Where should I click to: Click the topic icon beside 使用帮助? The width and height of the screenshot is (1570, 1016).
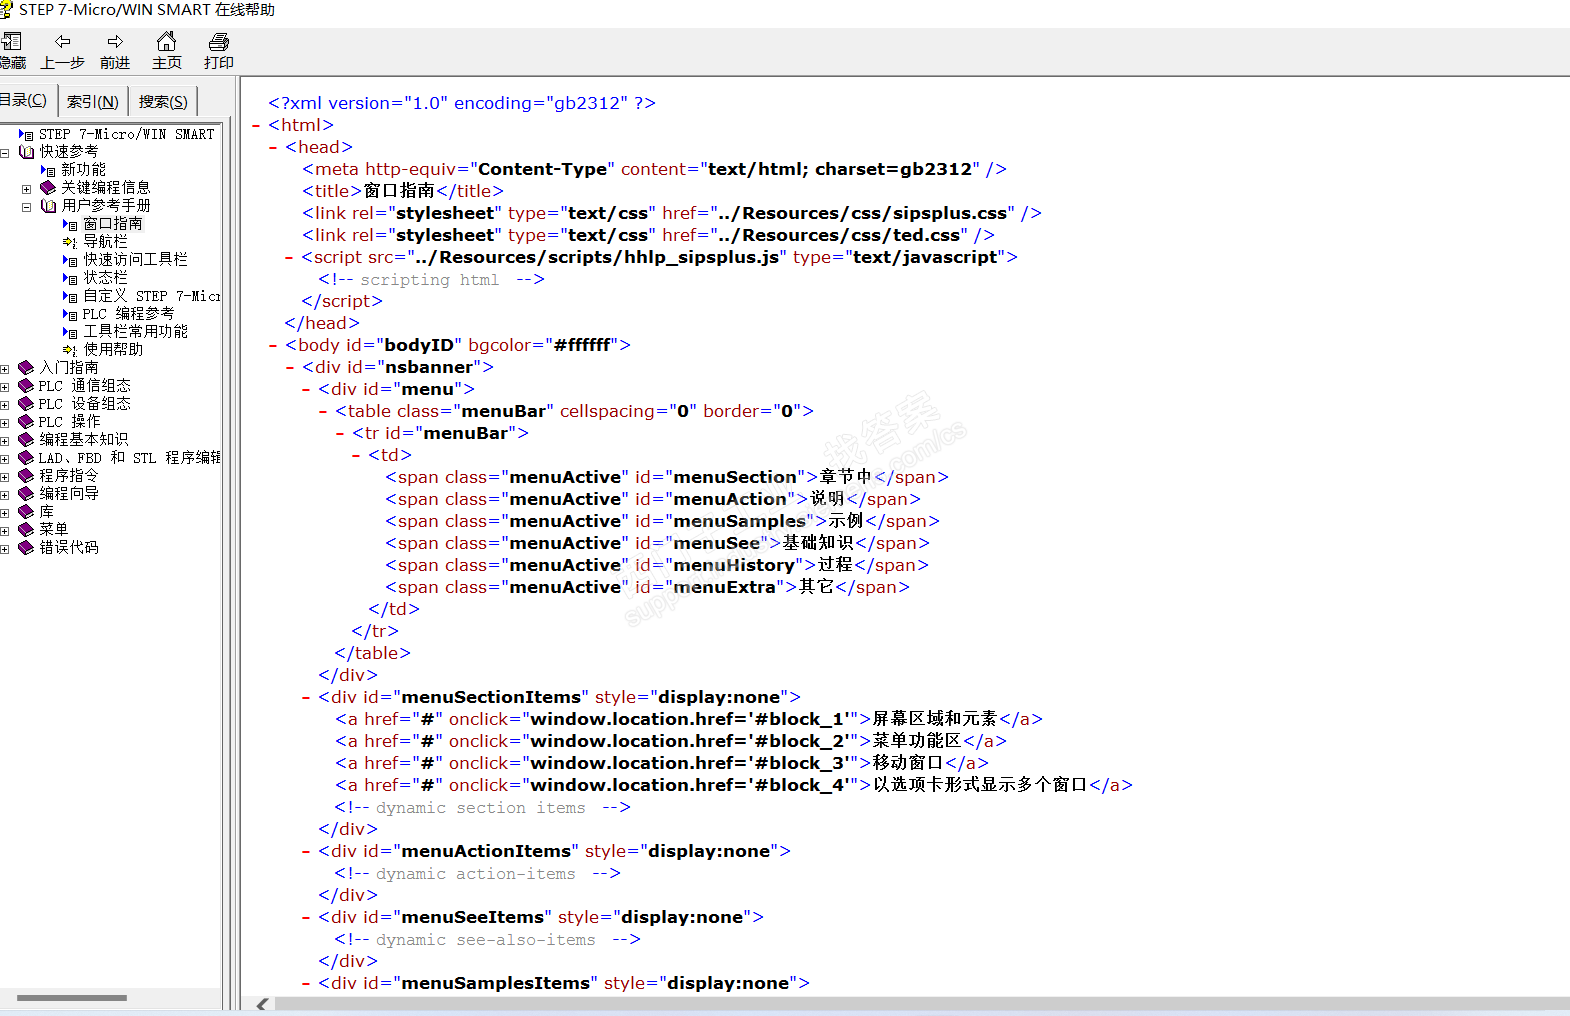point(70,350)
